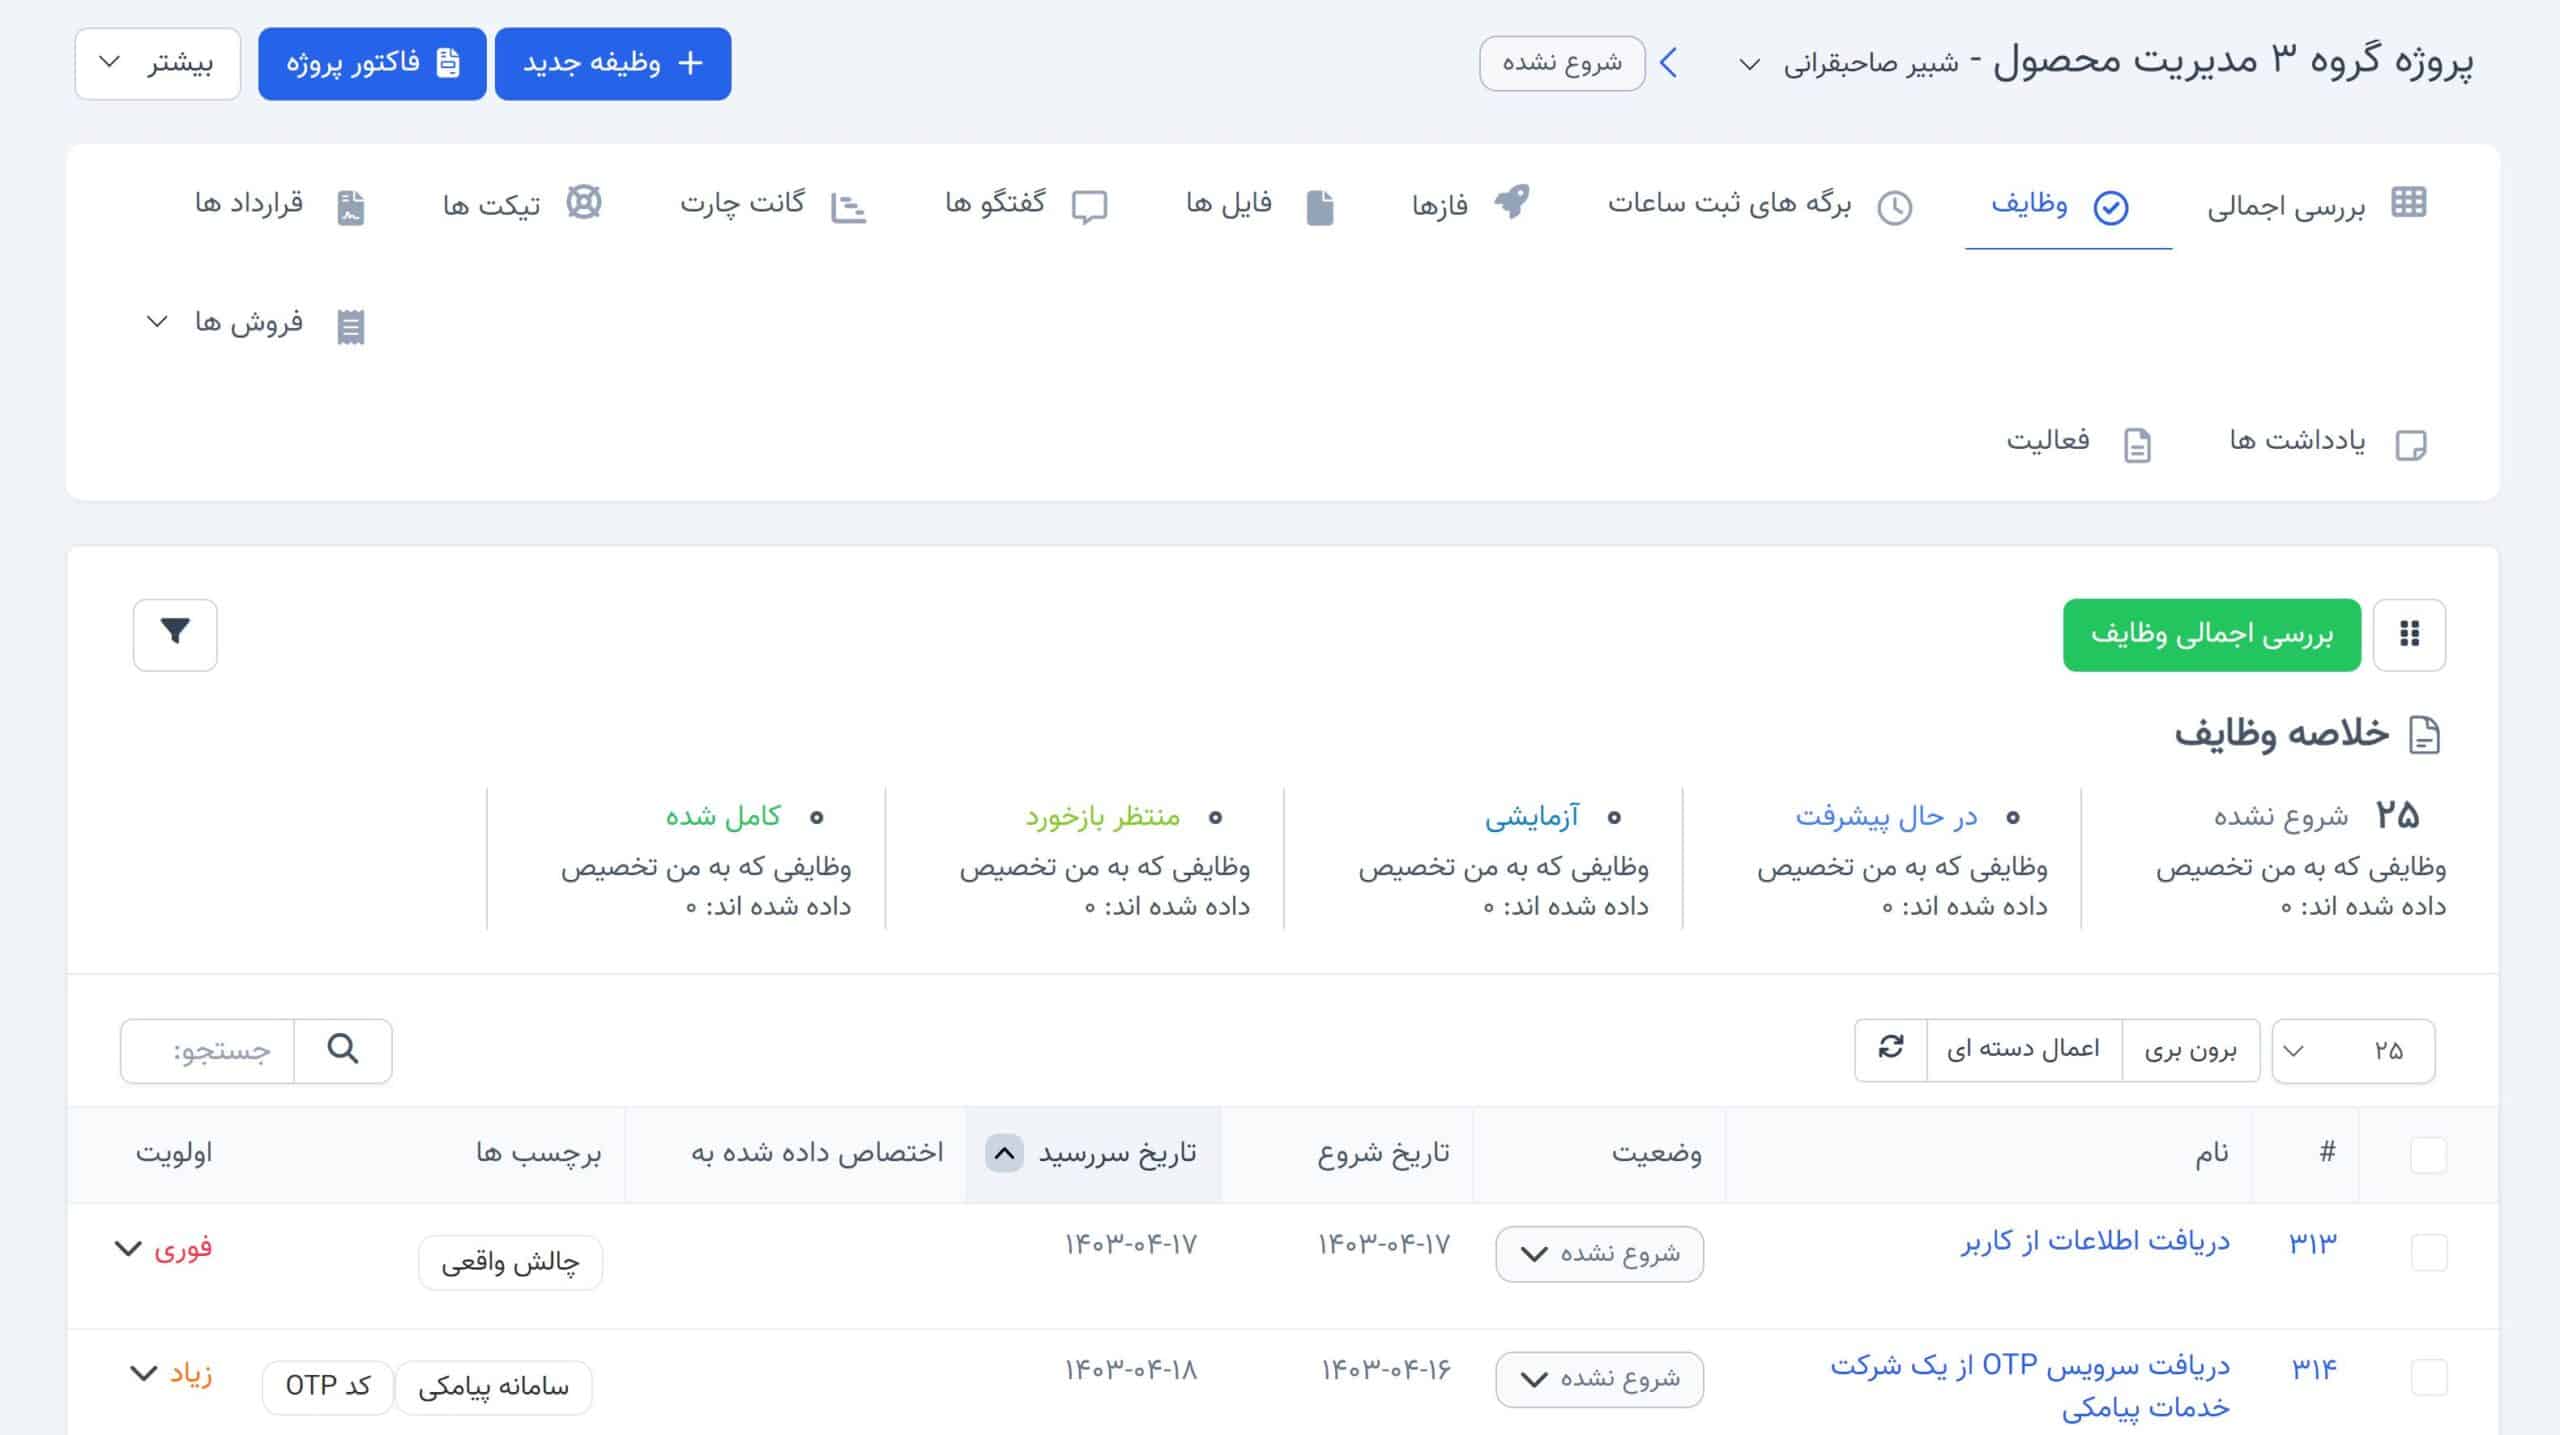Click the جستجو search input field
This screenshot has width=2560, height=1435.
coord(208,1050)
